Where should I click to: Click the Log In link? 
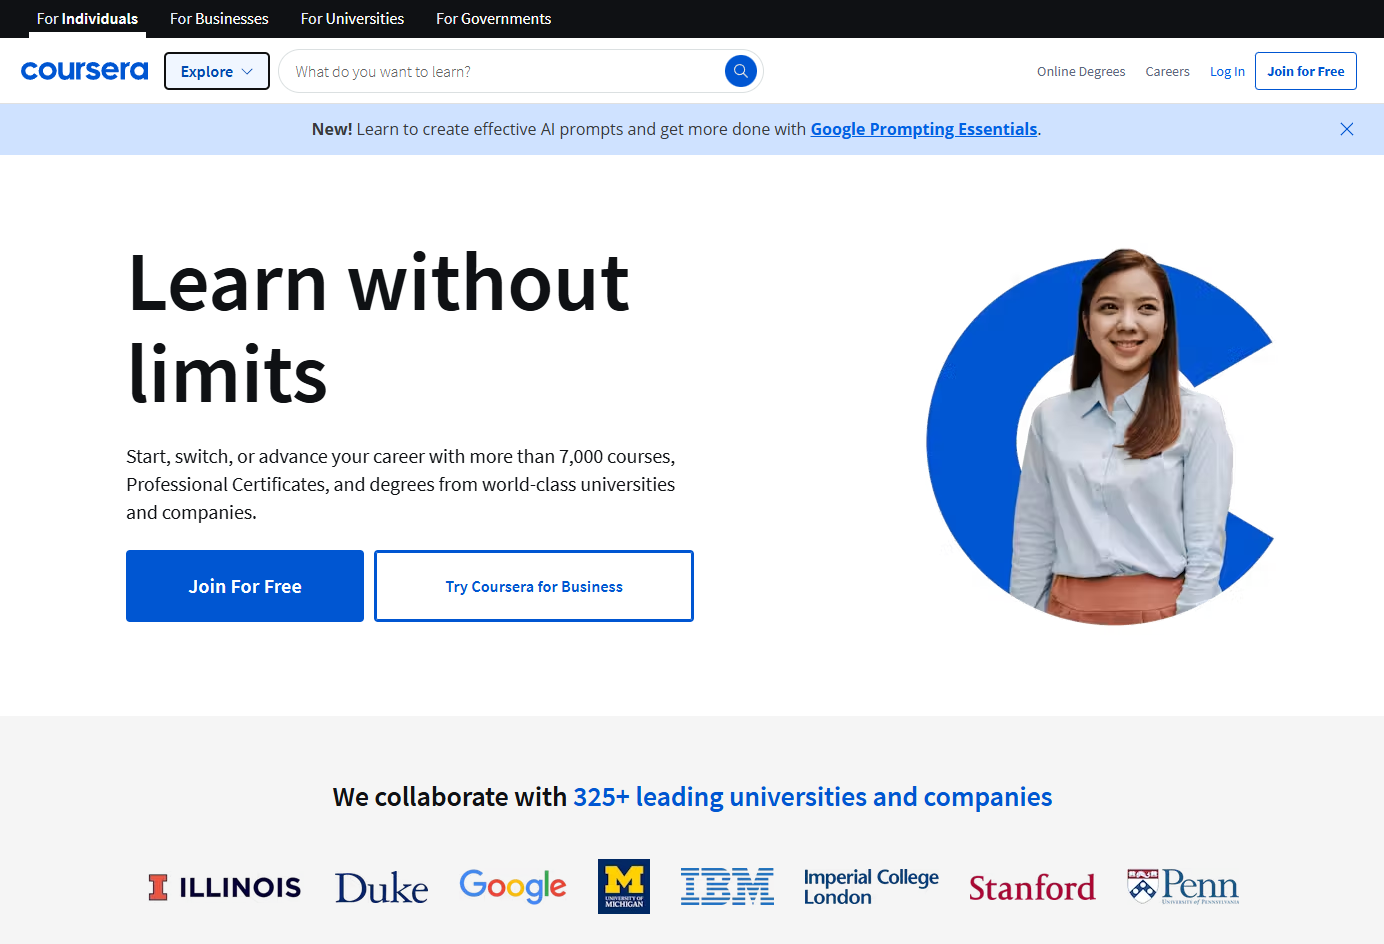pos(1227,71)
